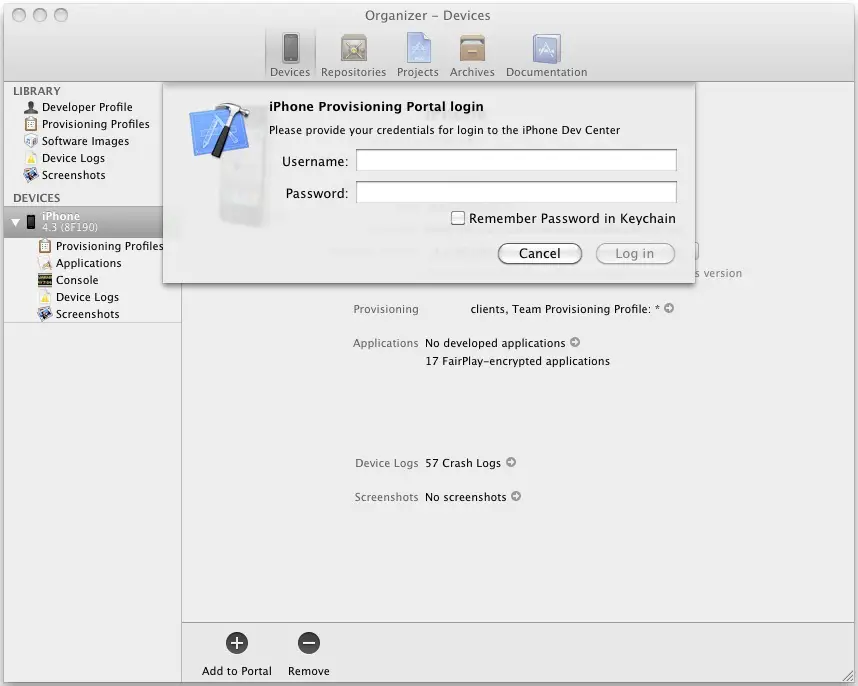Screen dimensions: 858x686
Task: Expand the 57 Crash Logs arrow
Action: (510, 463)
